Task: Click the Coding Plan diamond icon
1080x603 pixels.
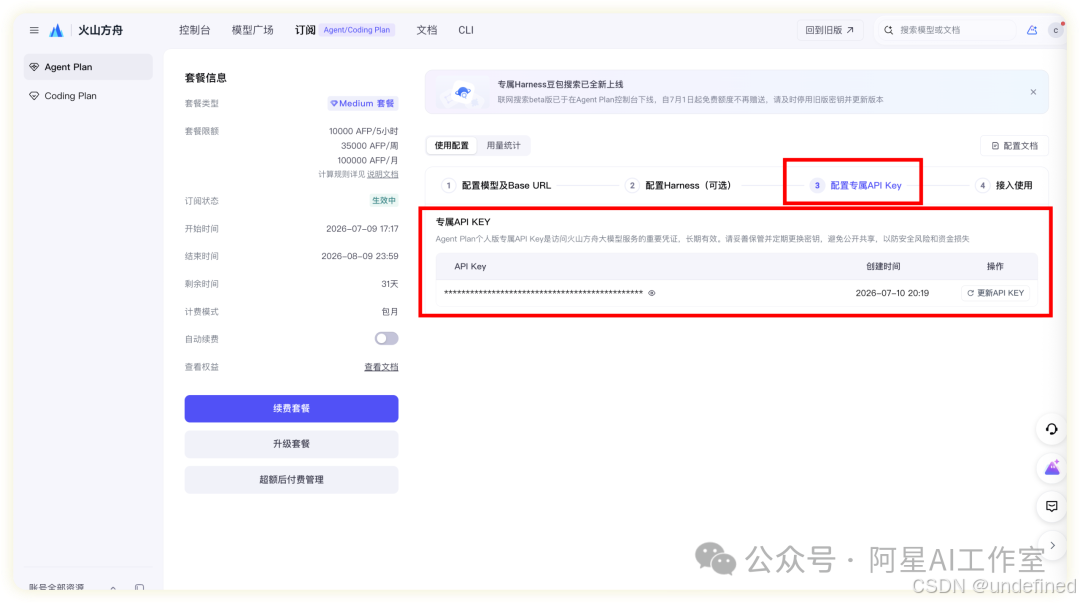Action: [34, 96]
